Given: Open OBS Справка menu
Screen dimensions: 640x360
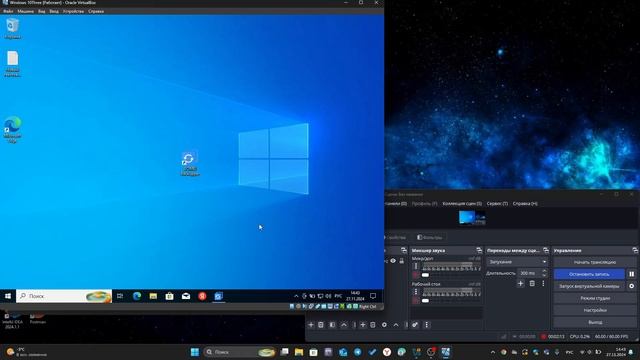Looking at the screenshot, I should tap(525, 203).
